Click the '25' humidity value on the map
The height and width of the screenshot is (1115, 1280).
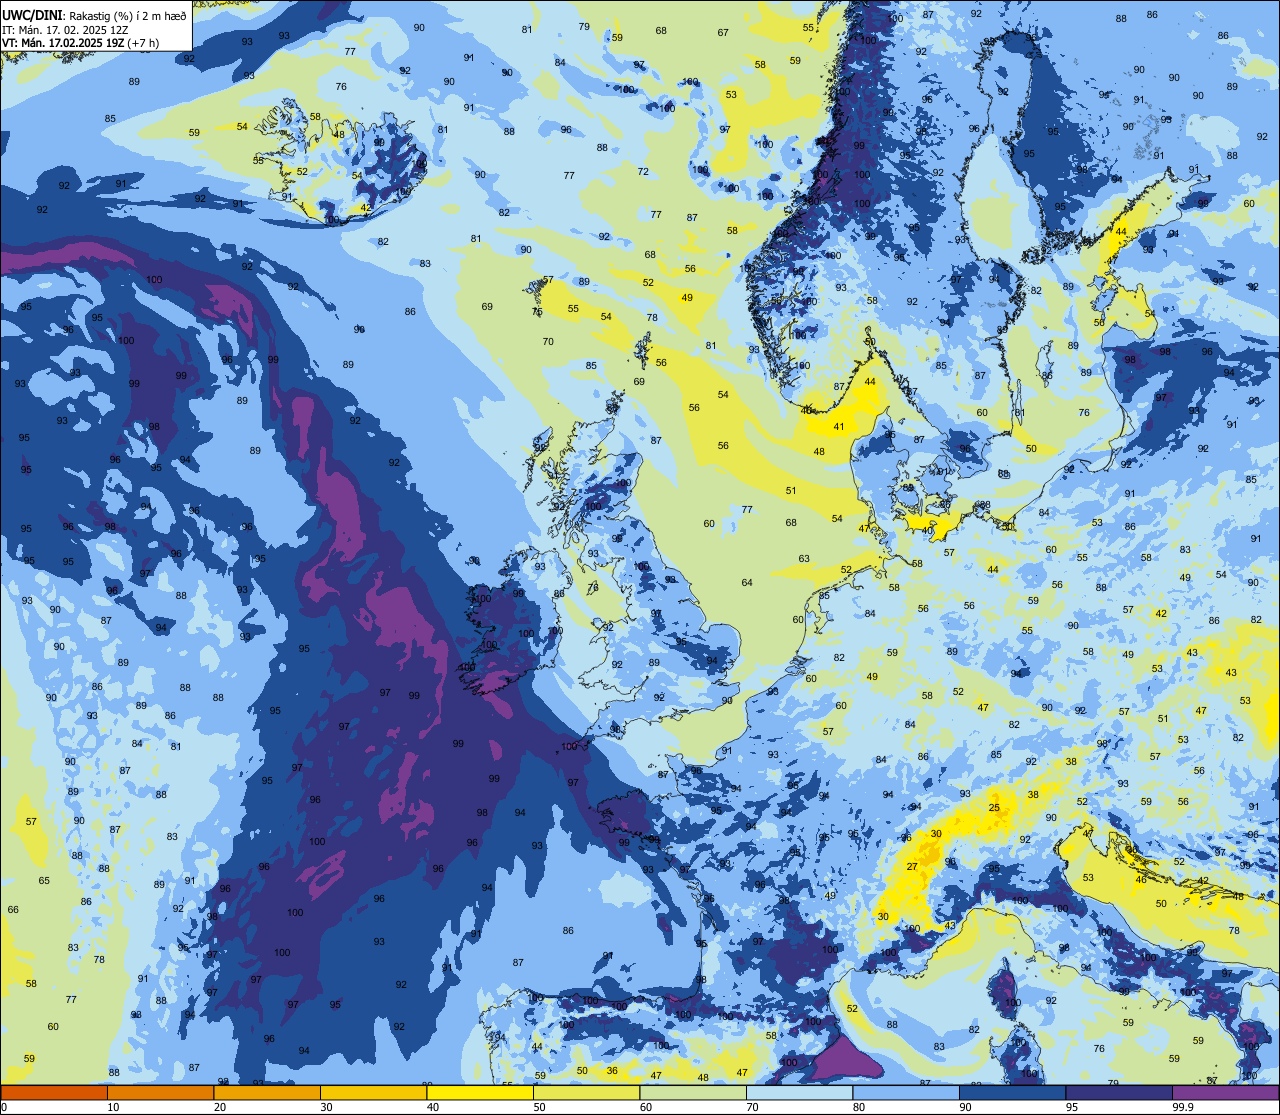[994, 807]
